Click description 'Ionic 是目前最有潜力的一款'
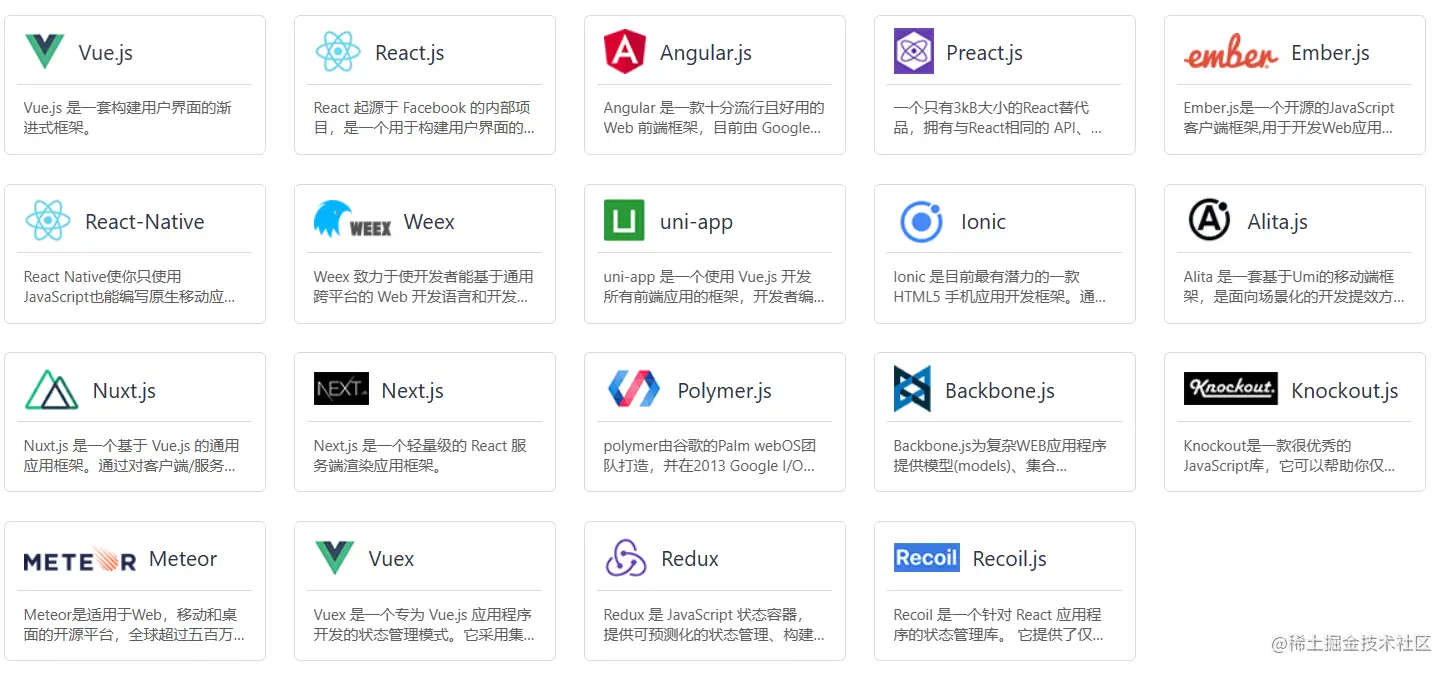This screenshot has height=673, width=1451. coord(1000,287)
